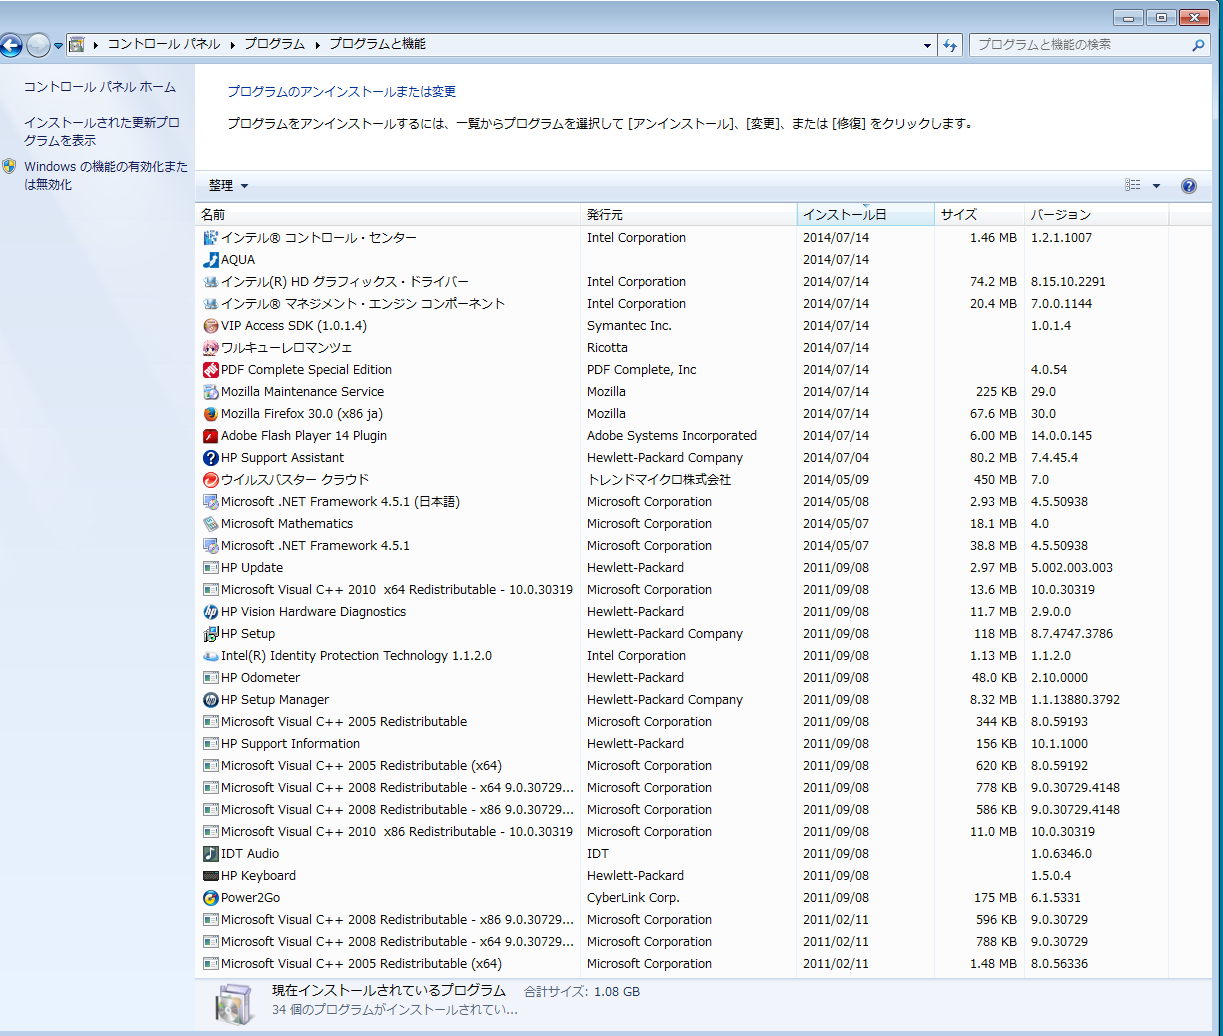Select インテル® コントロール・センター icon

point(210,238)
